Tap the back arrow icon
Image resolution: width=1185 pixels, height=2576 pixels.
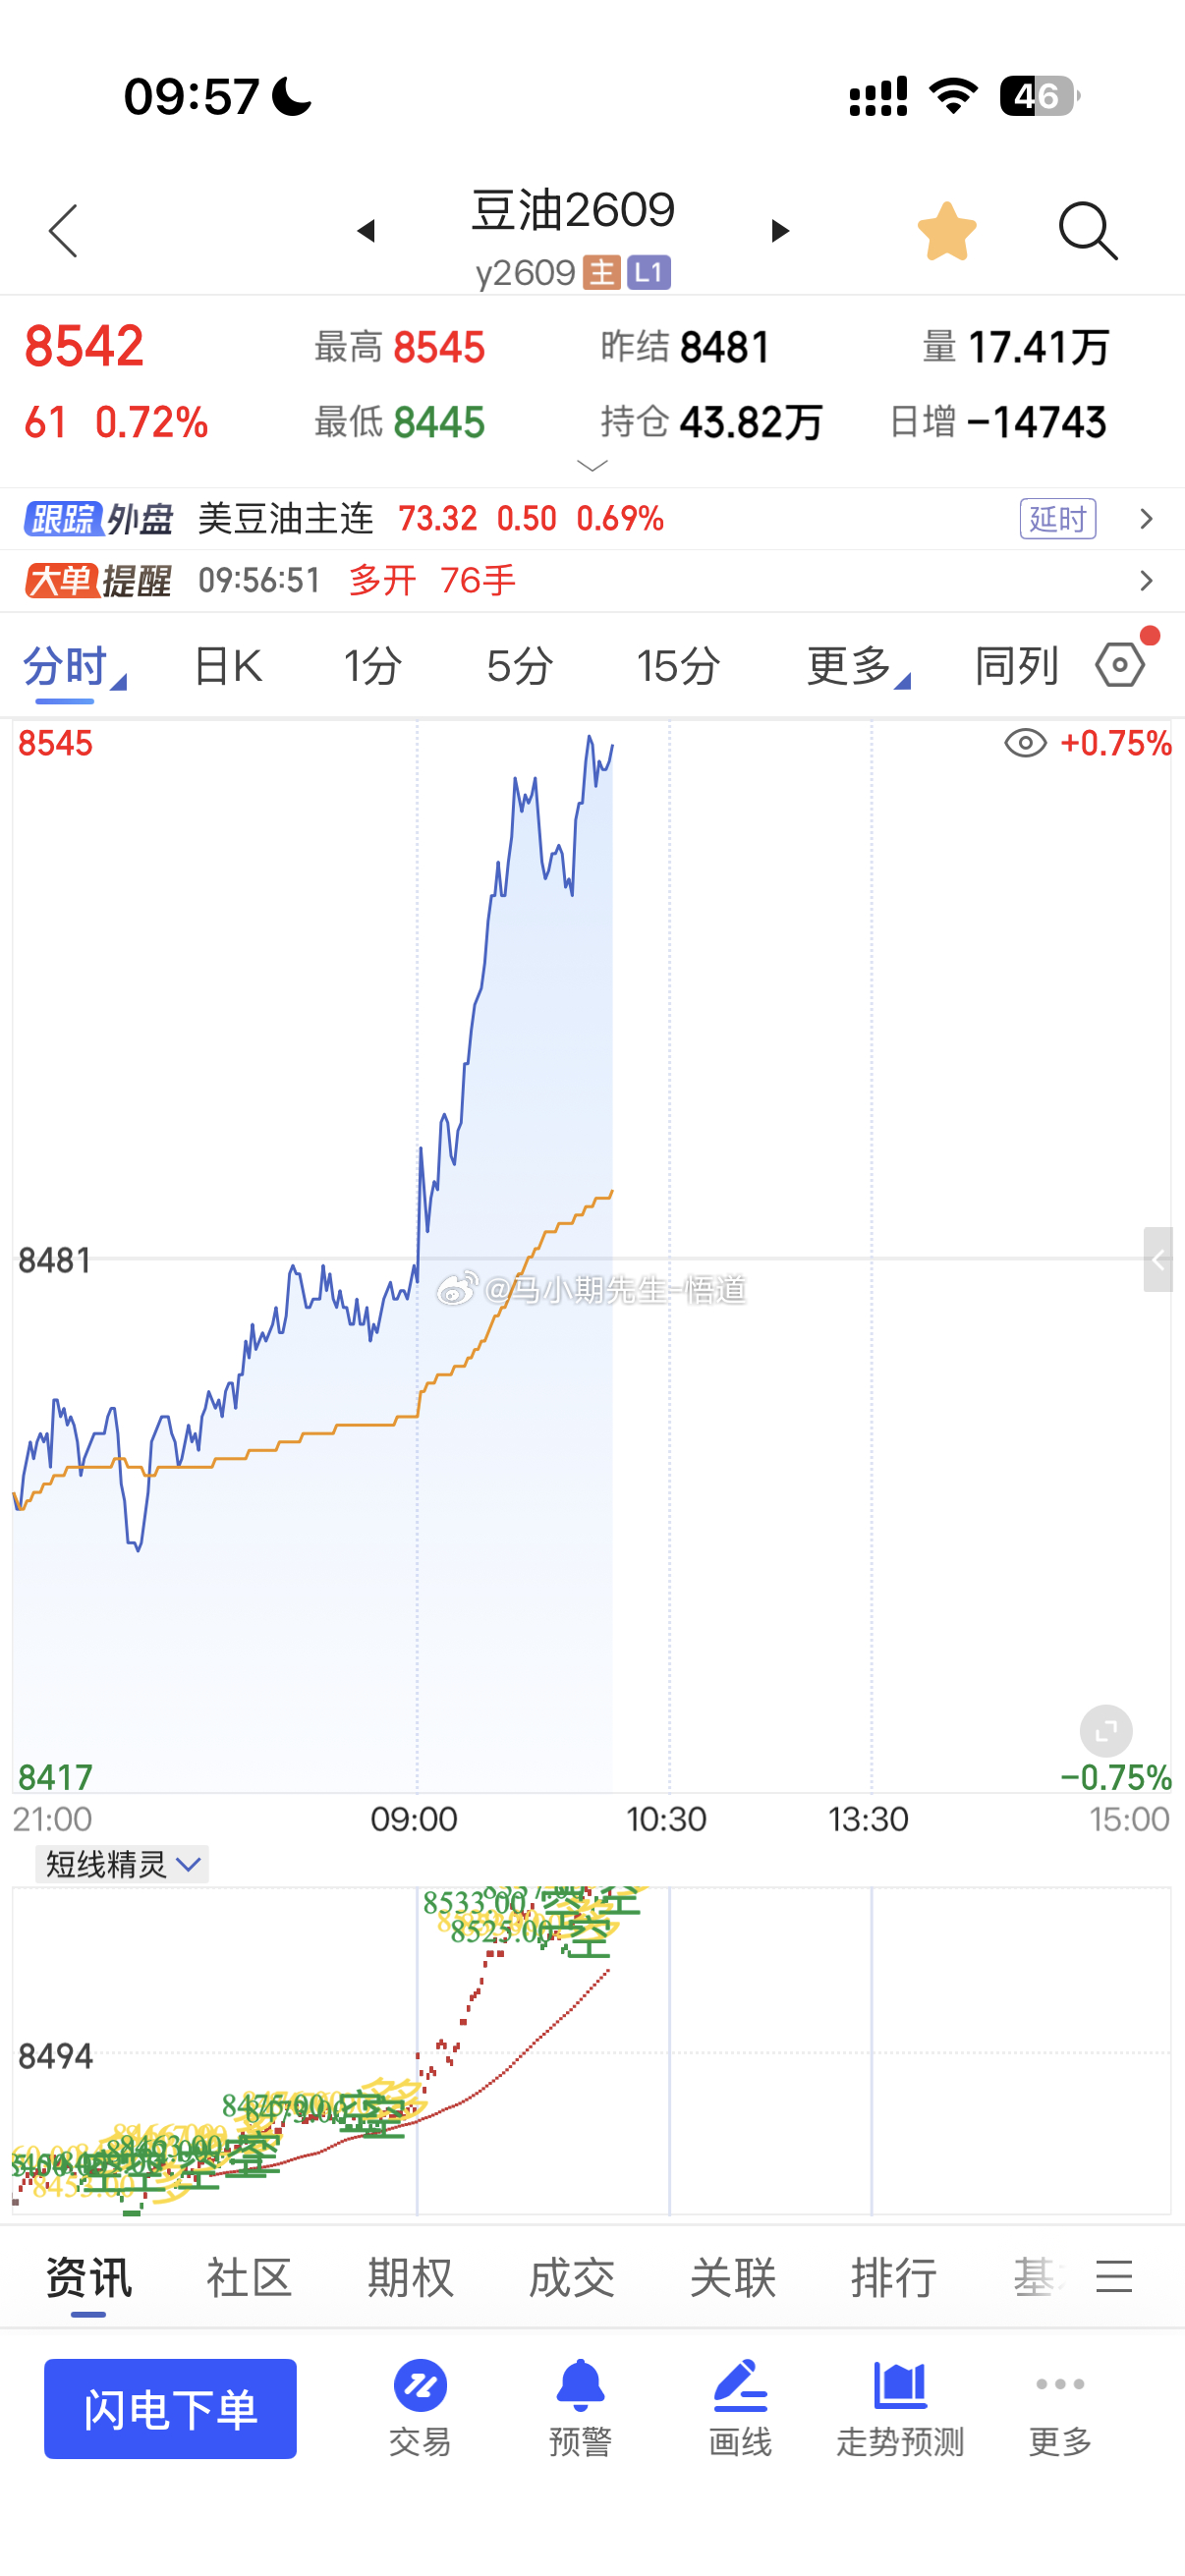pyautogui.click(x=63, y=231)
